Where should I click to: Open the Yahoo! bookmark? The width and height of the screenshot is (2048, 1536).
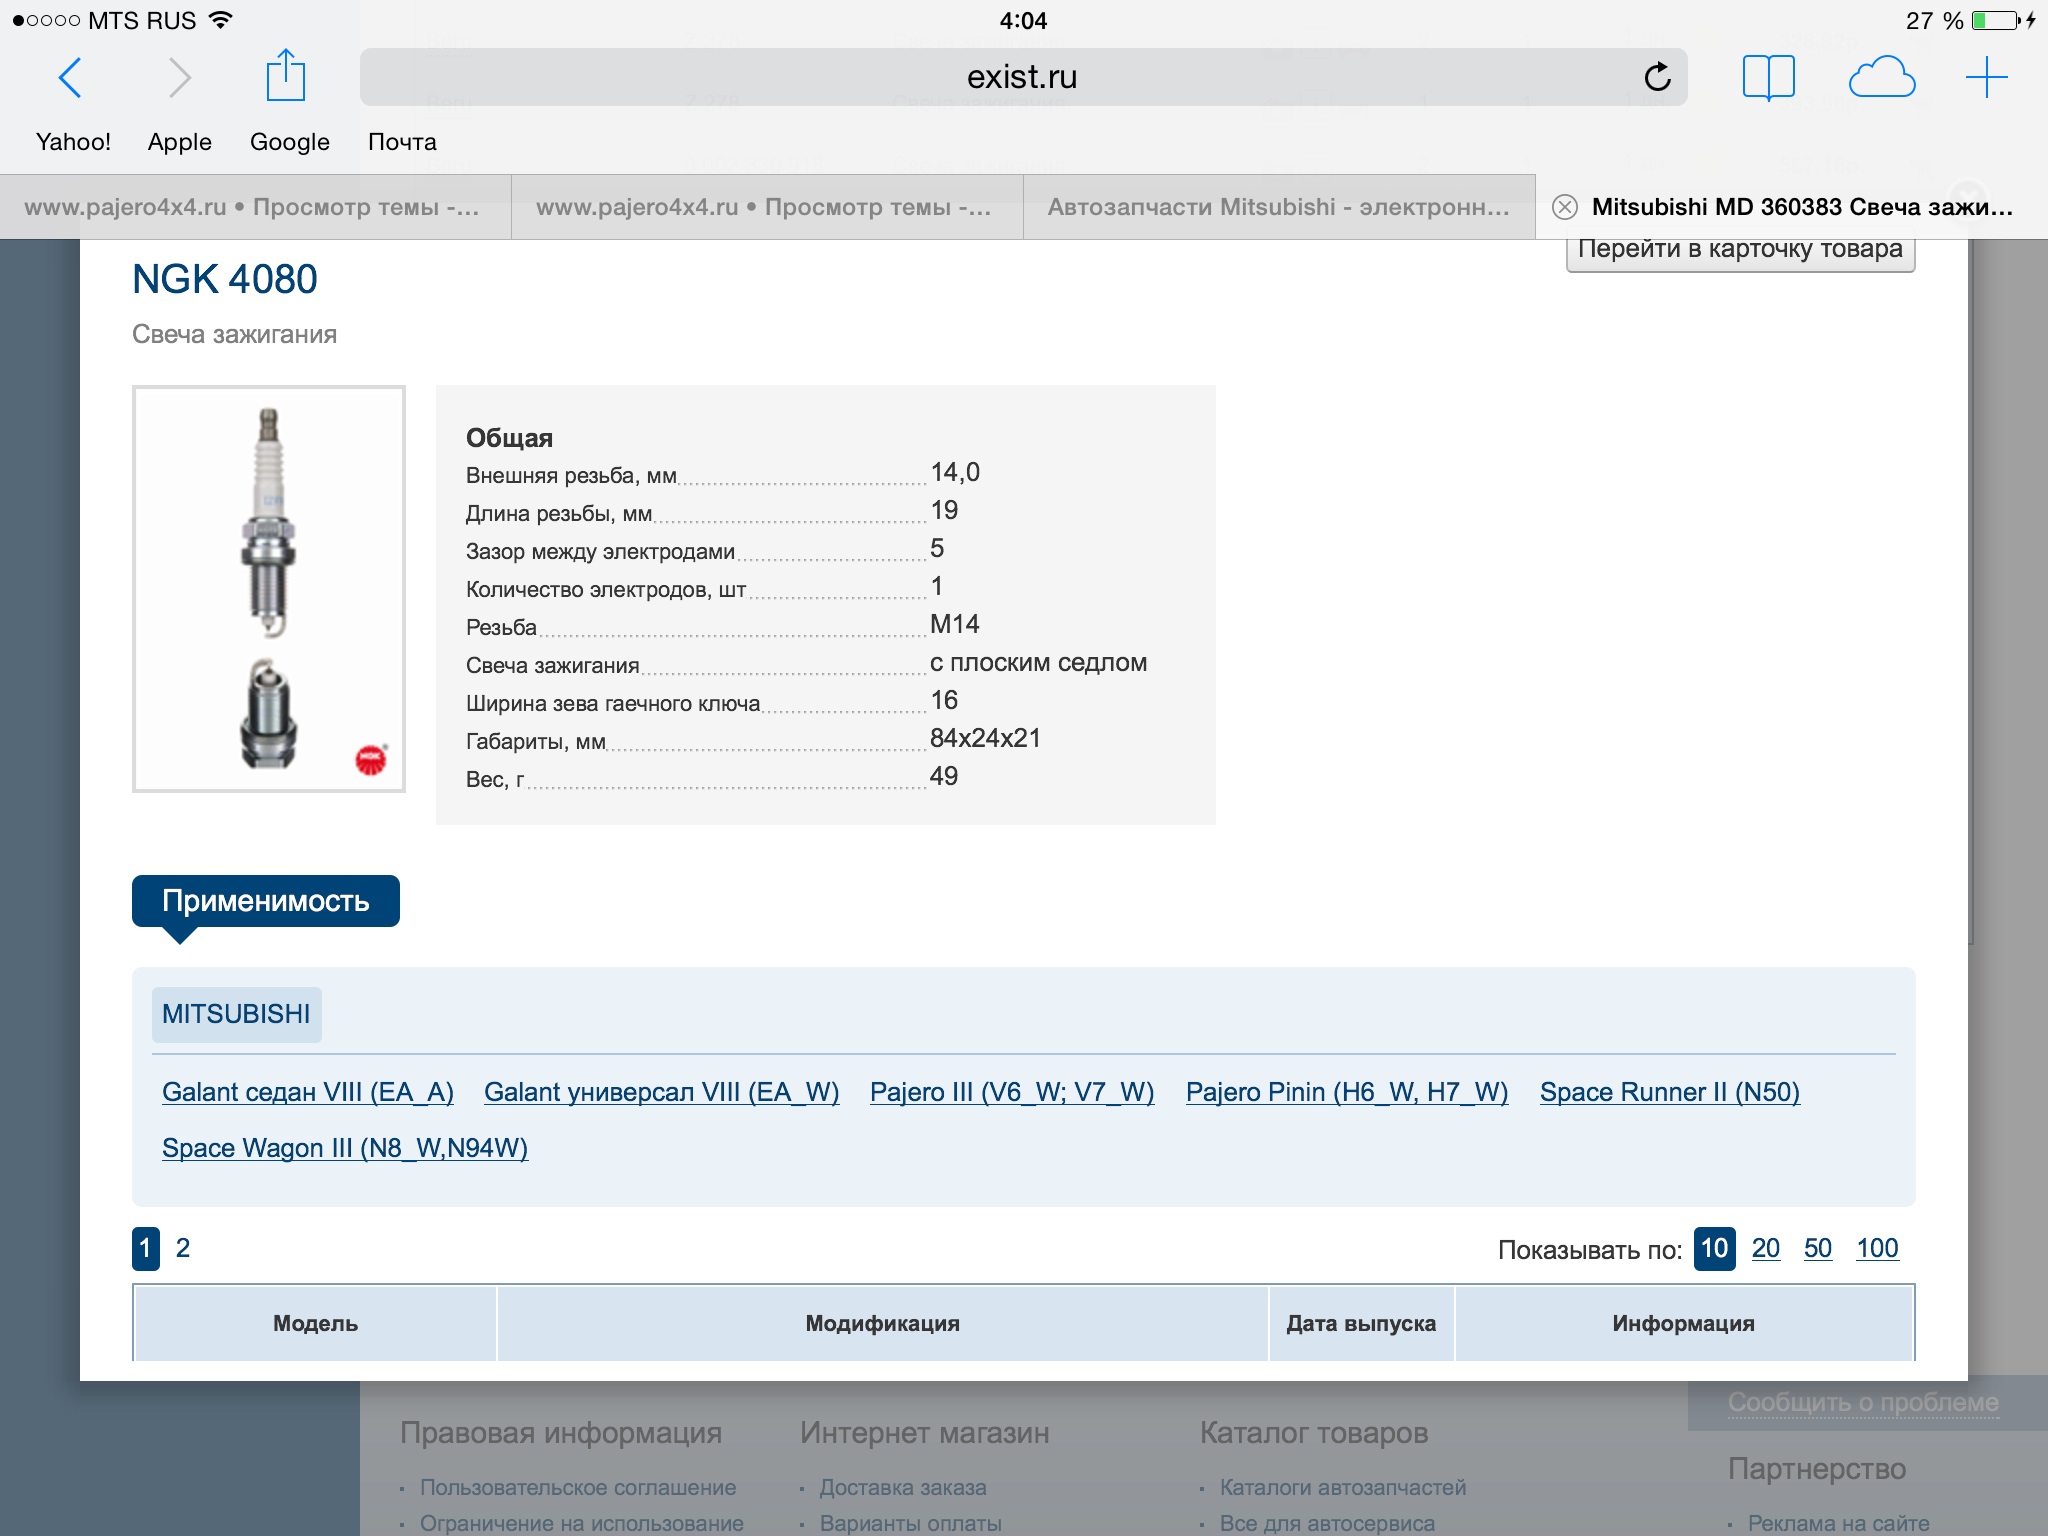[73, 142]
